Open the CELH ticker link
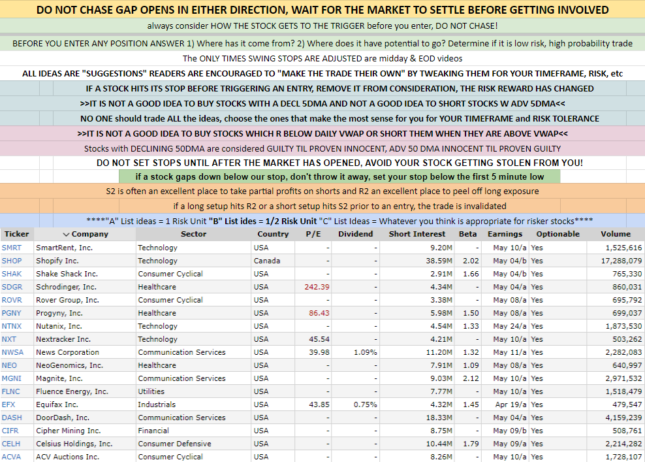This screenshot has height=462, width=645. [x=11, y=444]
